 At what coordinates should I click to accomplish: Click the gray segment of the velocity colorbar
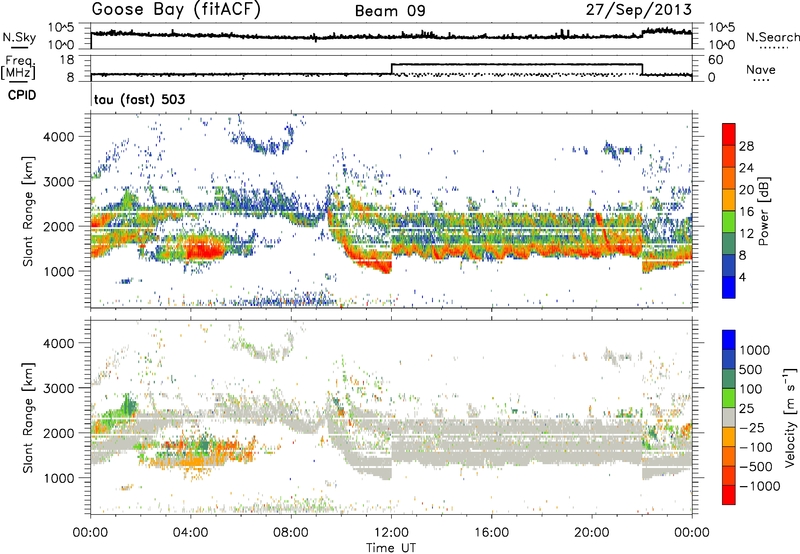pos(729,417)
